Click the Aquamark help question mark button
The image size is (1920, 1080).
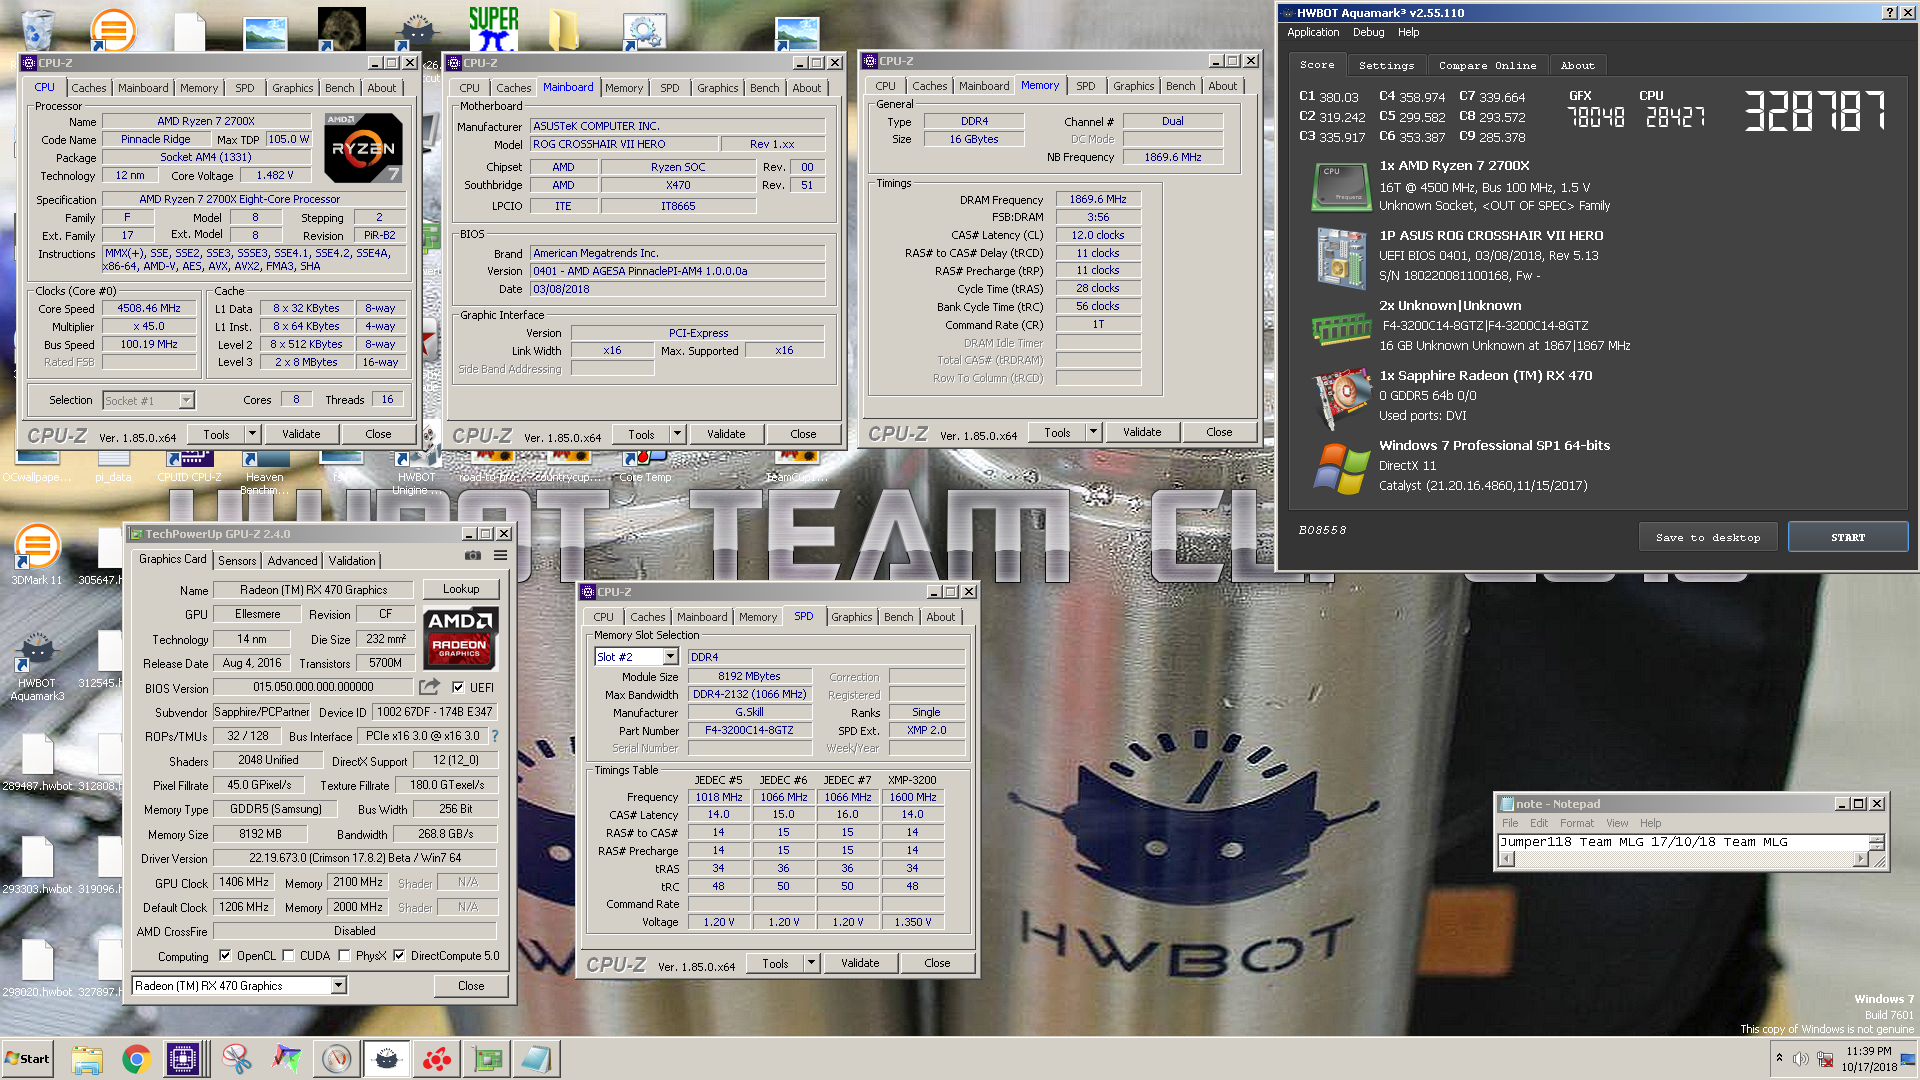(x=1889, y=13)
